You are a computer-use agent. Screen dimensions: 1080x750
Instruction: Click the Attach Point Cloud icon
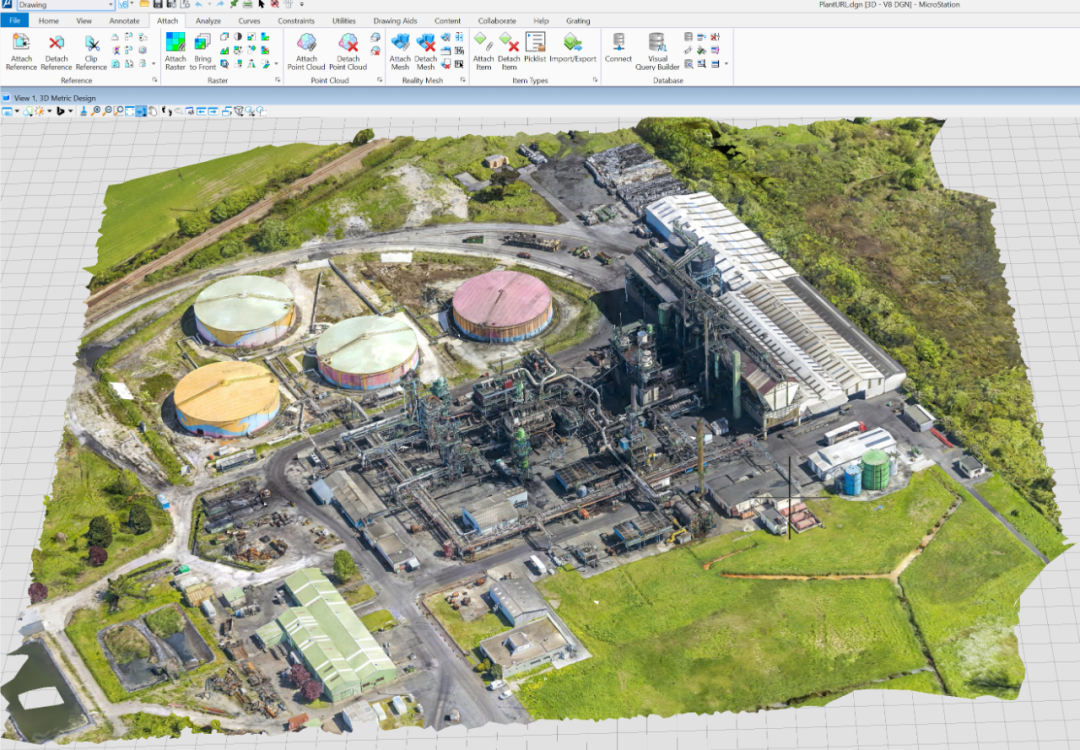click(307, 44)
